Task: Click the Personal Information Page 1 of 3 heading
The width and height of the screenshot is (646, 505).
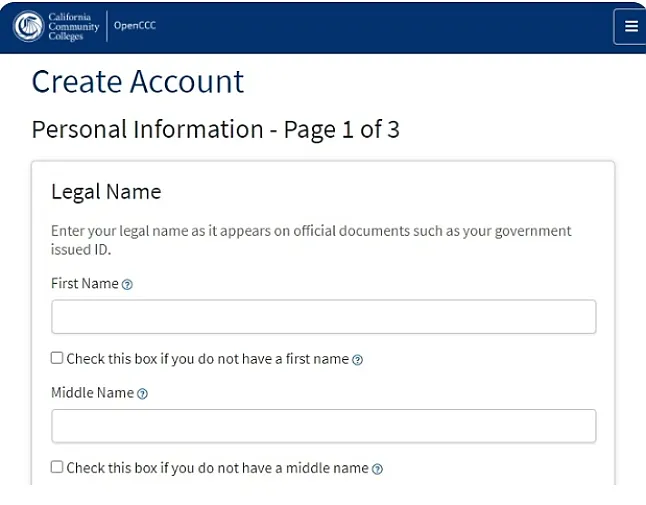Action: pos(215,129)
